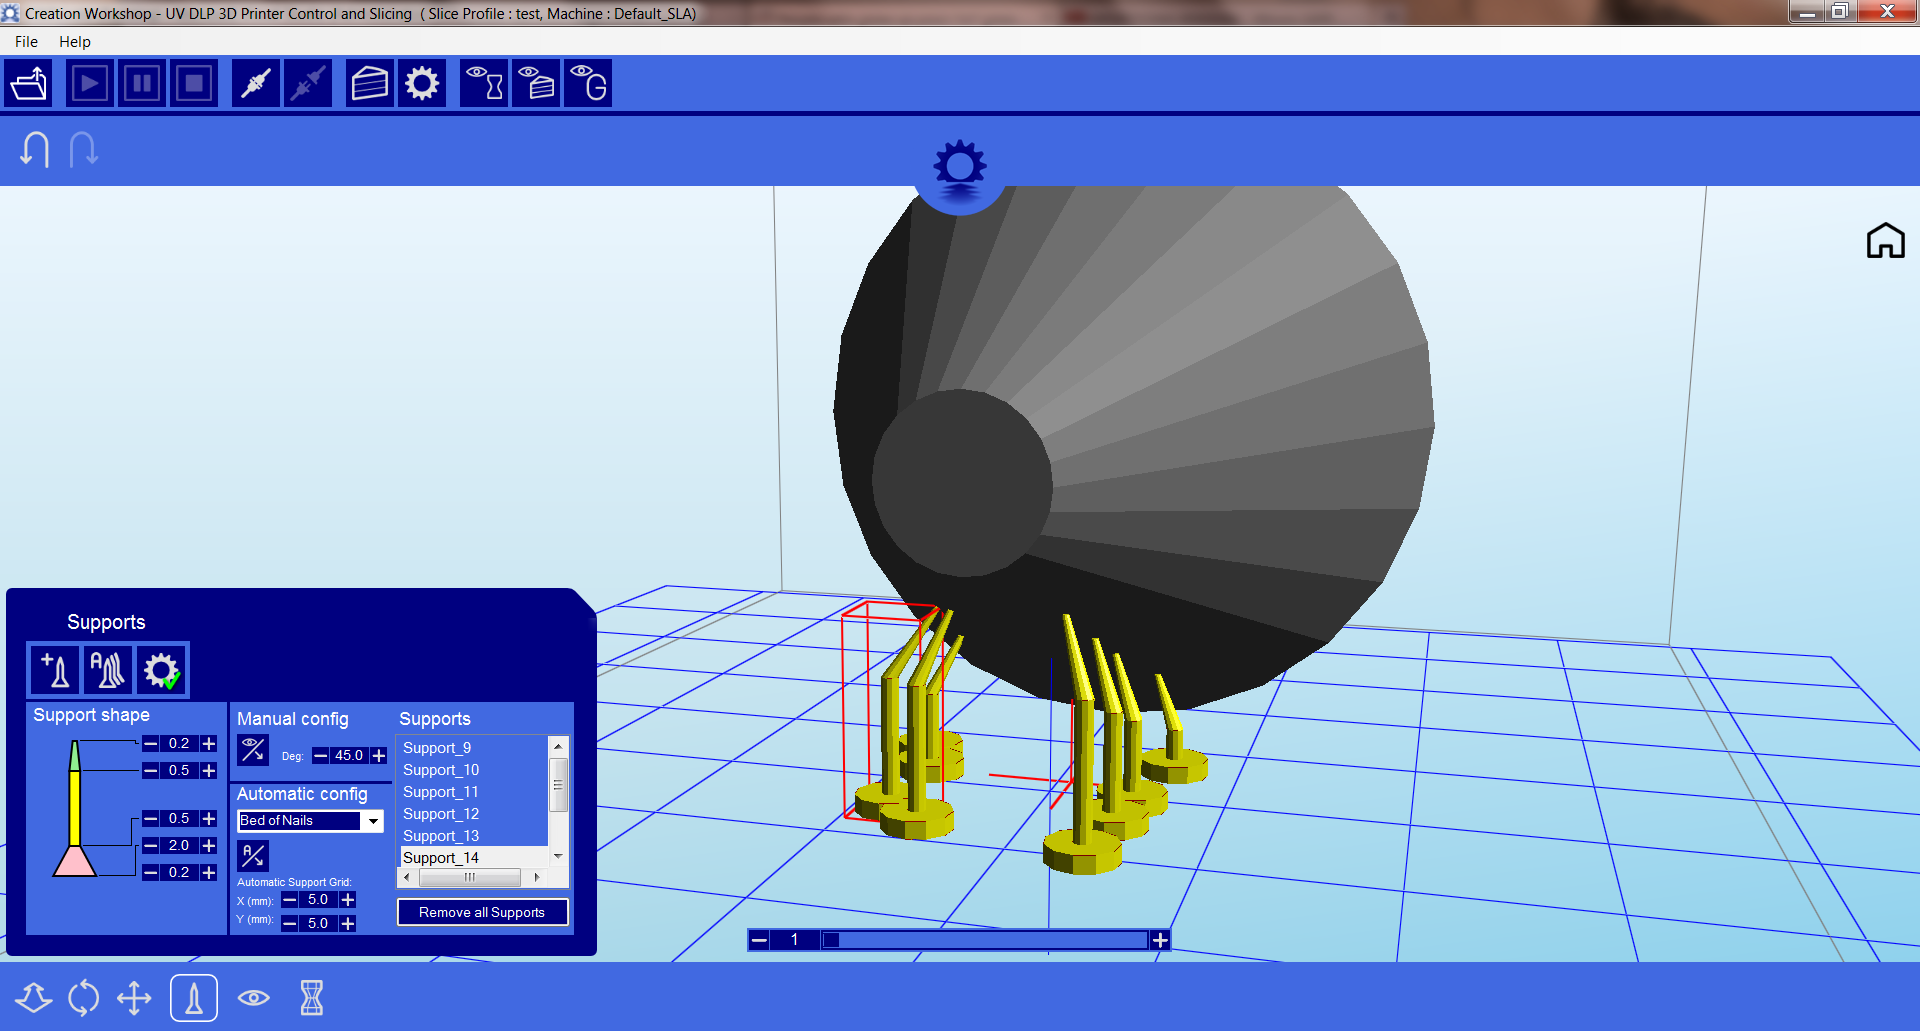Image resolution: width=1920 pixels, height=1031 pixels.
Task: Open the Help menu
Action: coord(74,42)
